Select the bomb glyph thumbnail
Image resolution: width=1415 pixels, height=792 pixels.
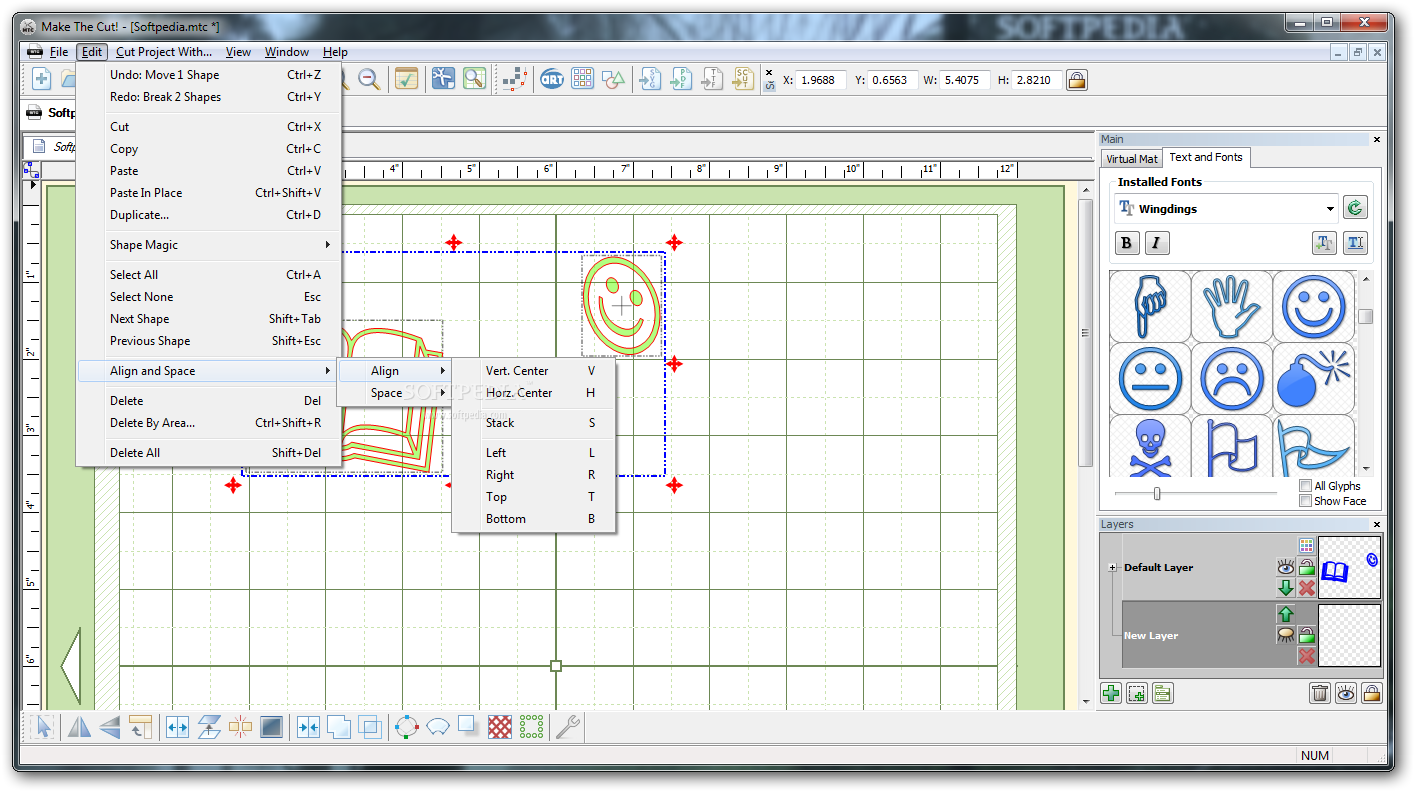coord(1313,378)
